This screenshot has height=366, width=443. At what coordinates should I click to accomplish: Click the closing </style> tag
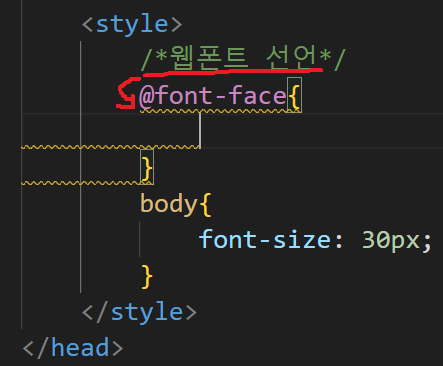tap(139, 312)
